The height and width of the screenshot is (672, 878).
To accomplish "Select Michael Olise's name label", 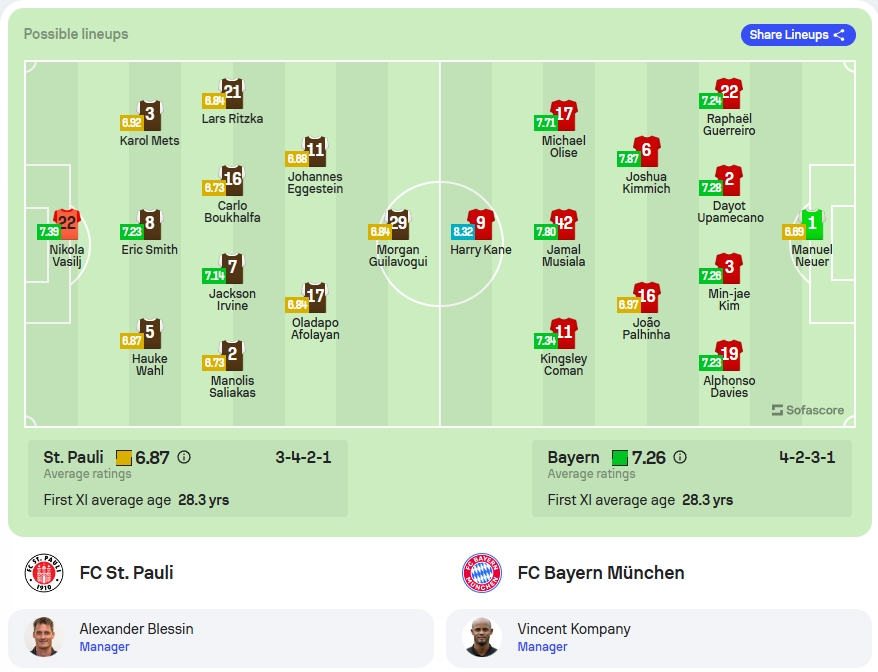I will [x=564, y=147].
